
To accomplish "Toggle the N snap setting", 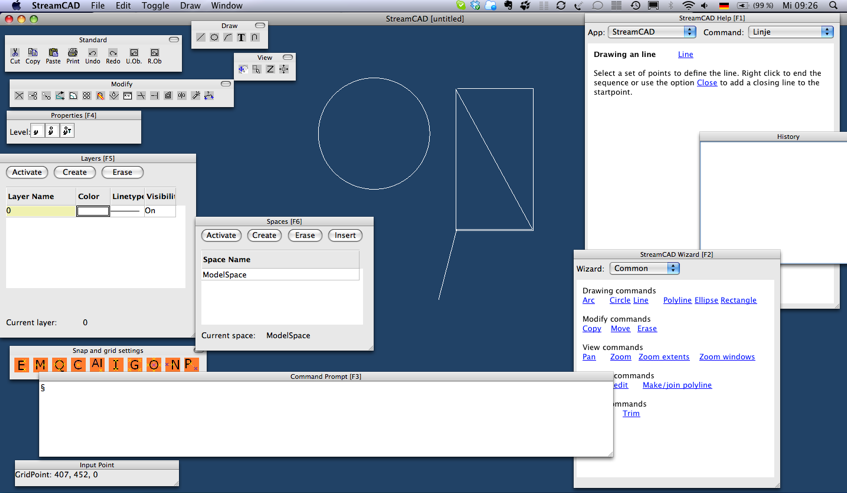I will (173, 365).
